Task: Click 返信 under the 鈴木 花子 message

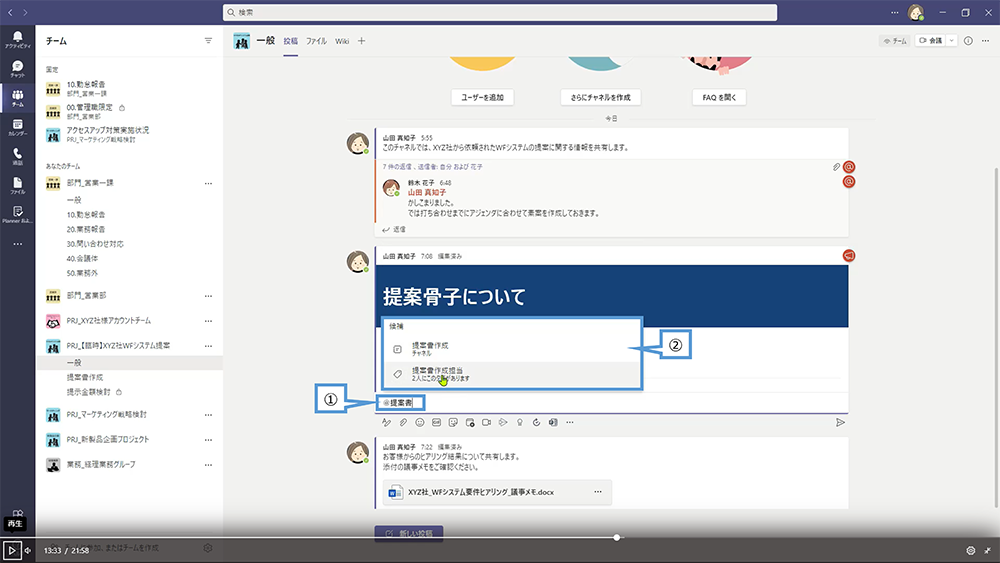Action: 393,230
